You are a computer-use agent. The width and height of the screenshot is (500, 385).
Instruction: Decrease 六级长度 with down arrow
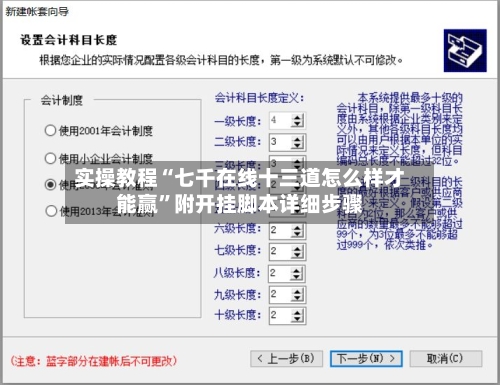coord(297,234)
